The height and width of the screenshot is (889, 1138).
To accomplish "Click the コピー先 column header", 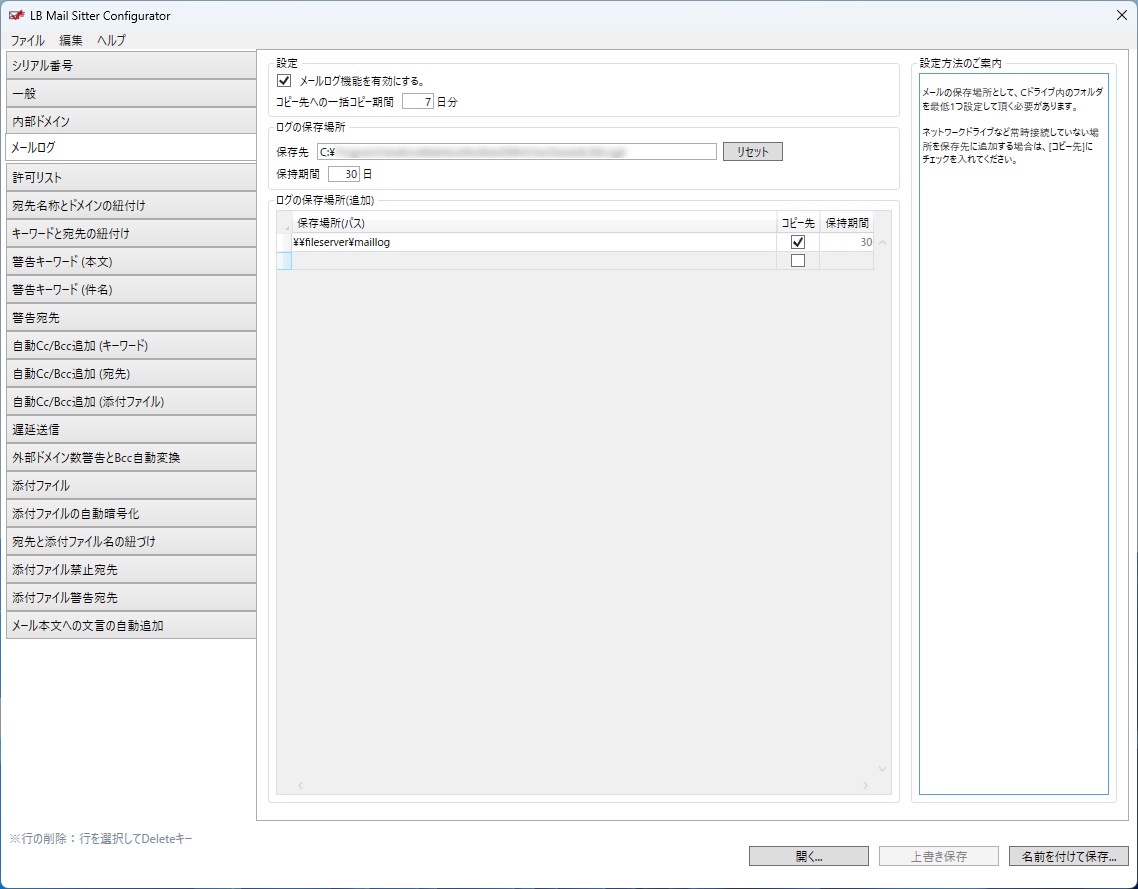I will coord(798,223).
